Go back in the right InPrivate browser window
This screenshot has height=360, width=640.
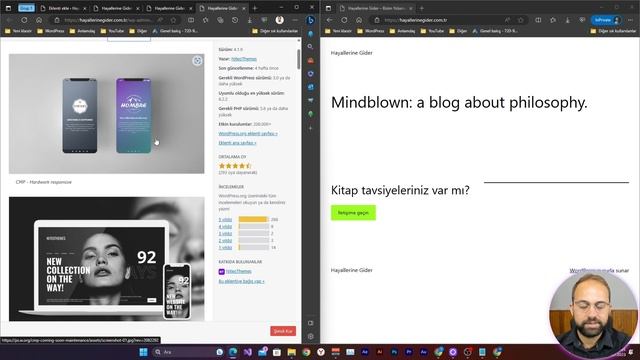tap(329, 20)
